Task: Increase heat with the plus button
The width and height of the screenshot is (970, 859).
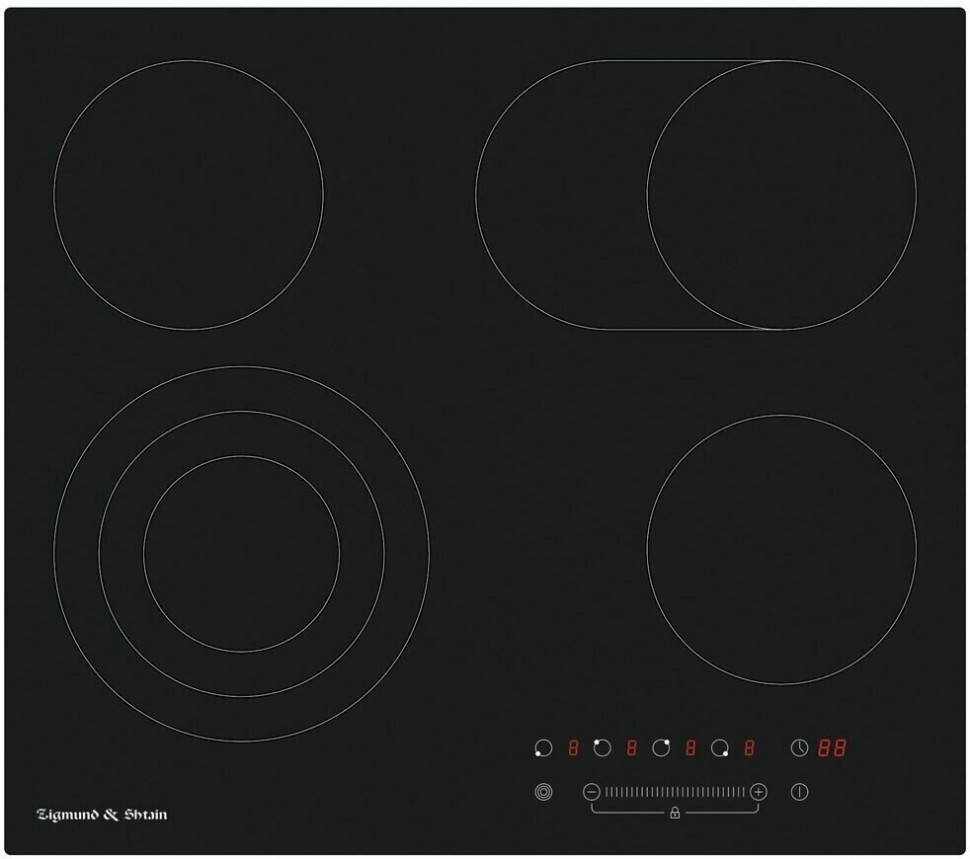Action: (758, 792)
